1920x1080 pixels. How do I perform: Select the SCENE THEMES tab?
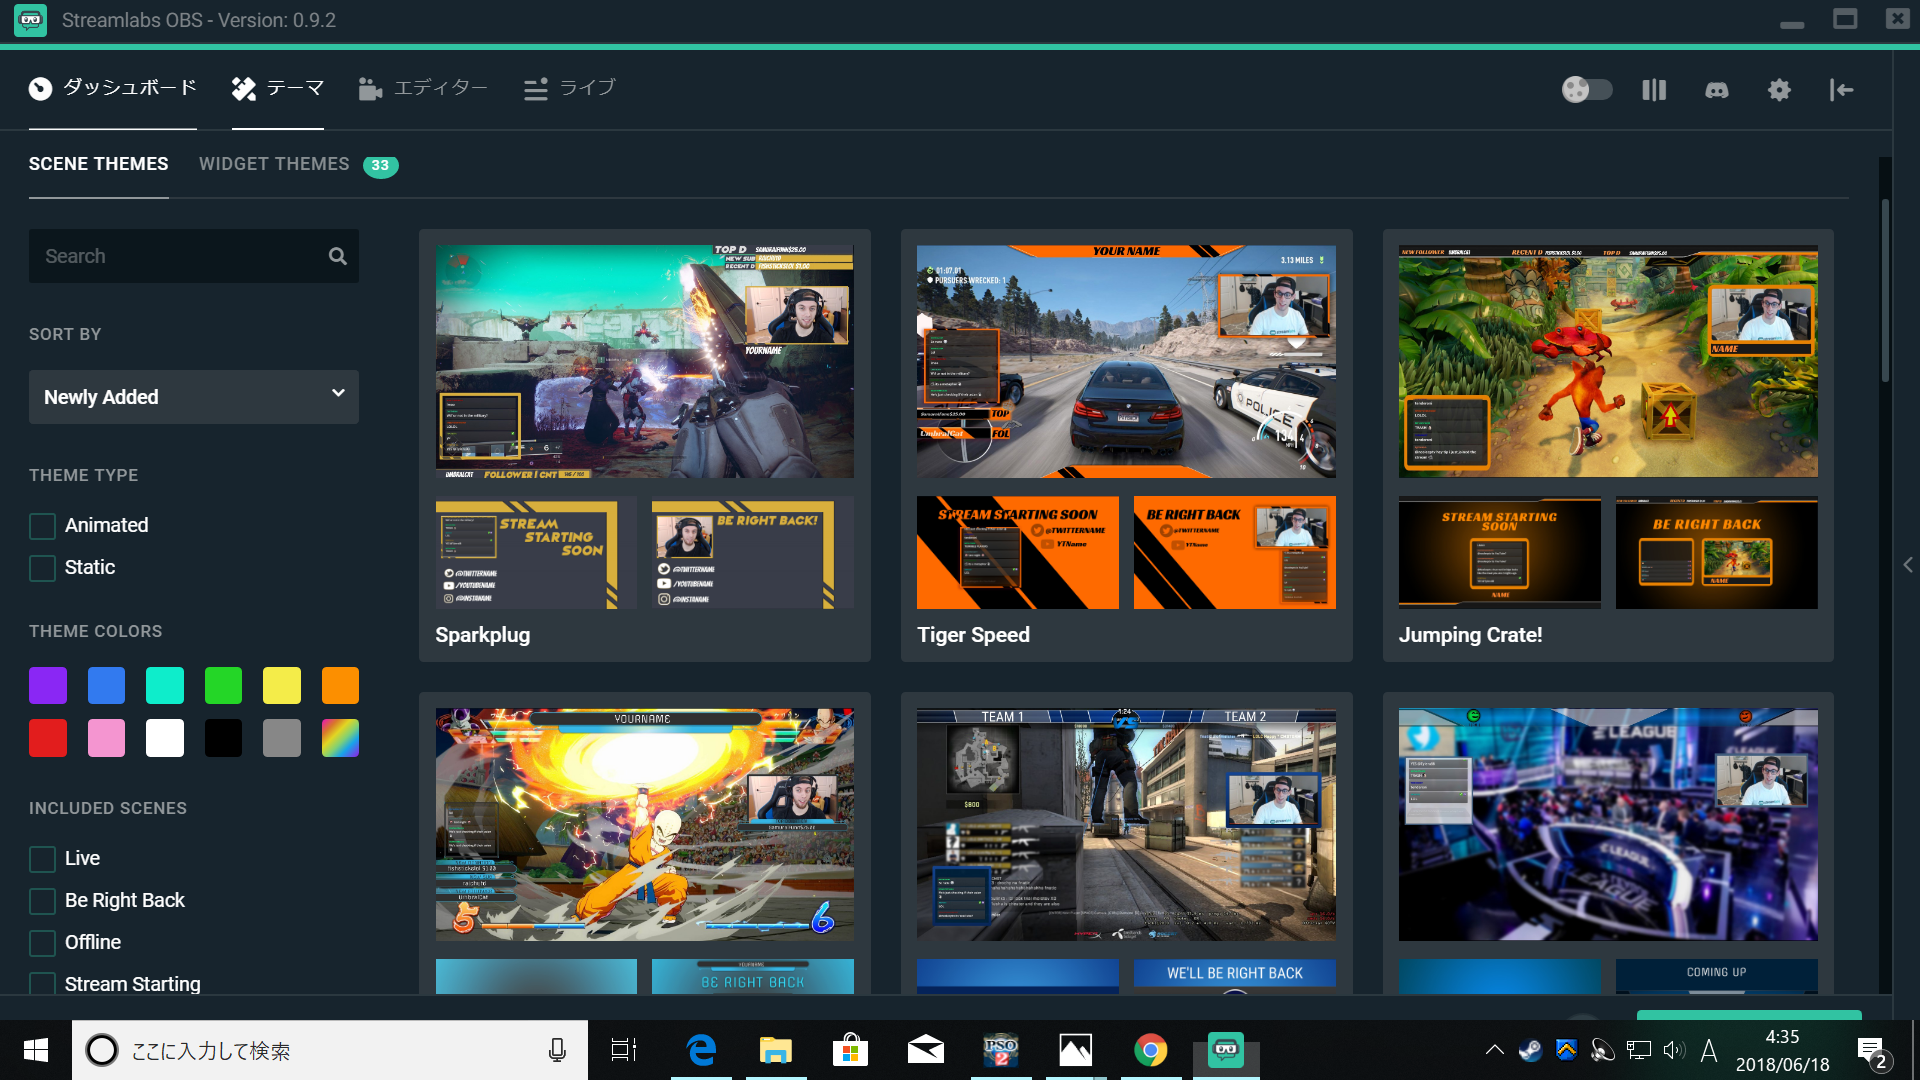coord(98,164)
